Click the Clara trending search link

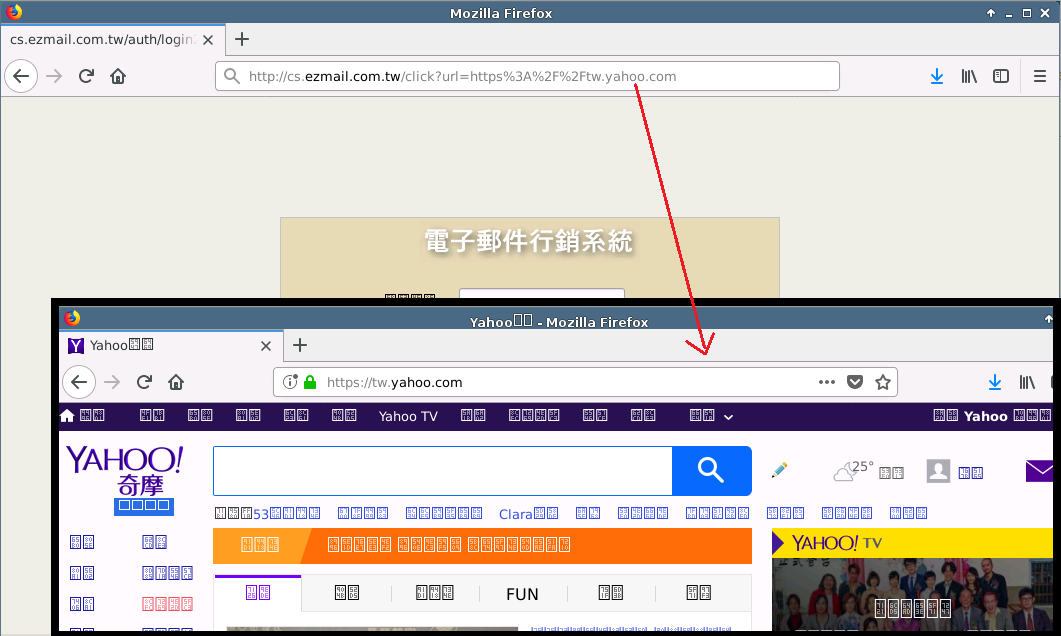tap(528, 514)
